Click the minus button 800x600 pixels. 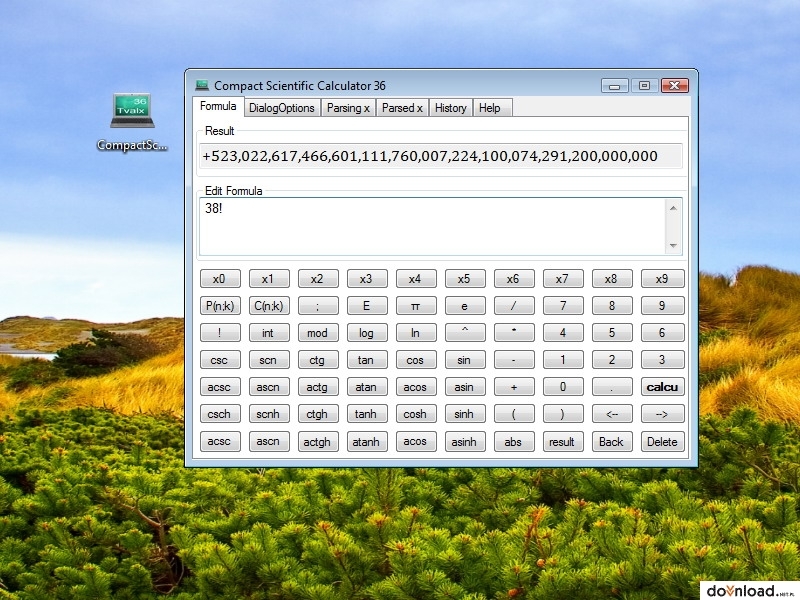click(514, 360)
